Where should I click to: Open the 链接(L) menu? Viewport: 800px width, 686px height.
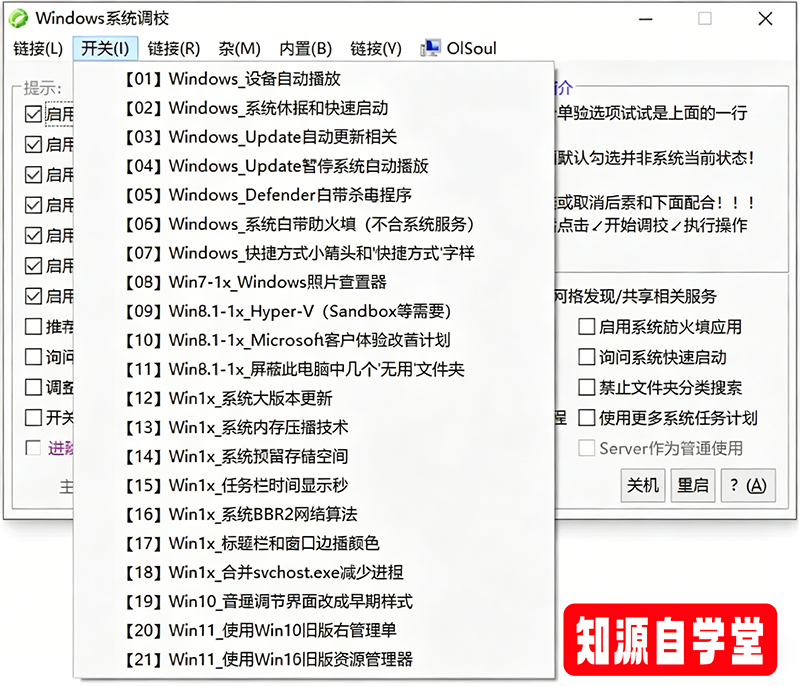pyautogui.click(x=38, y=48)
